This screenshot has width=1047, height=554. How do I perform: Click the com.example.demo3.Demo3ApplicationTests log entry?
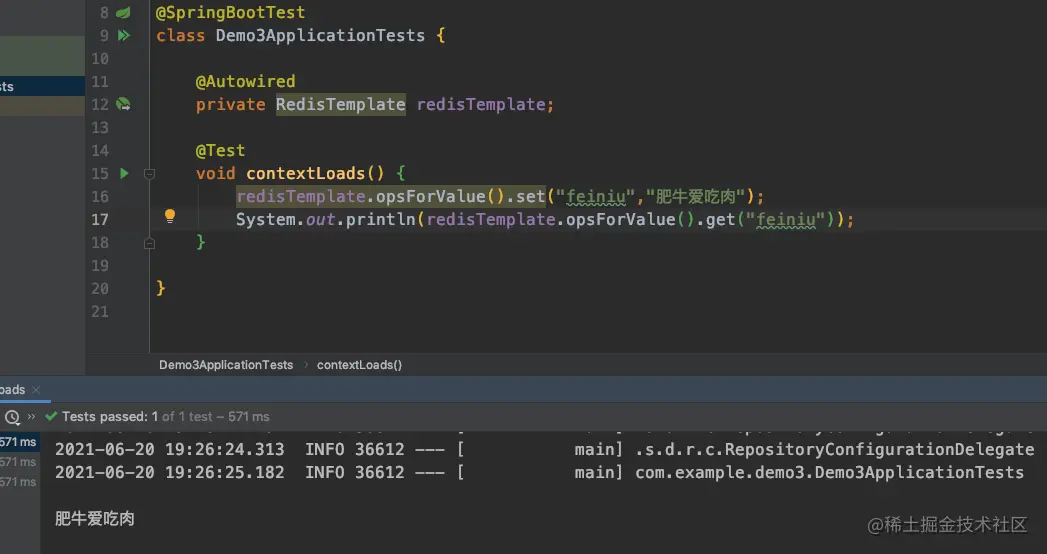829,473
